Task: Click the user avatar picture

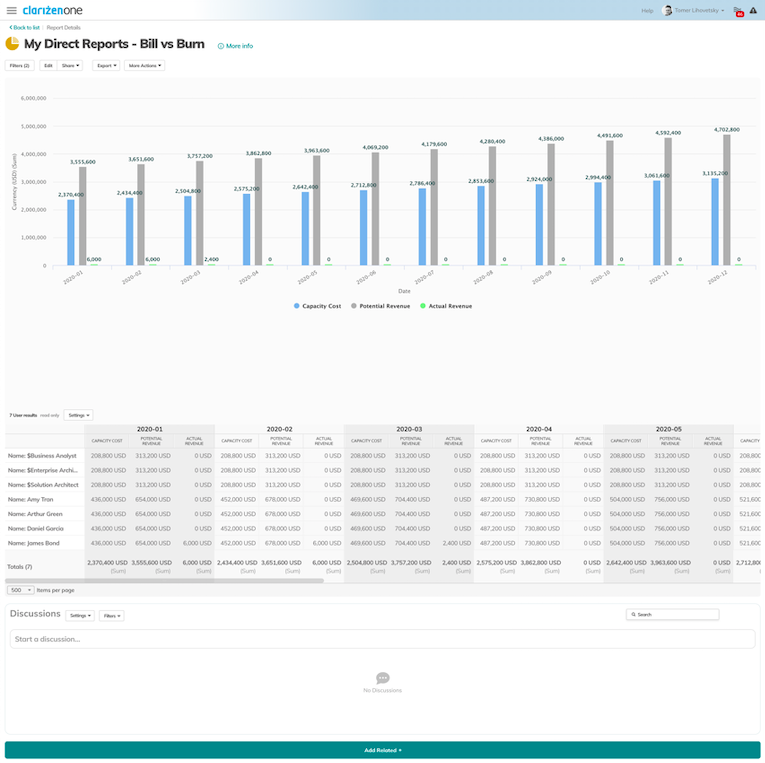Action: [x=667, y=11]
